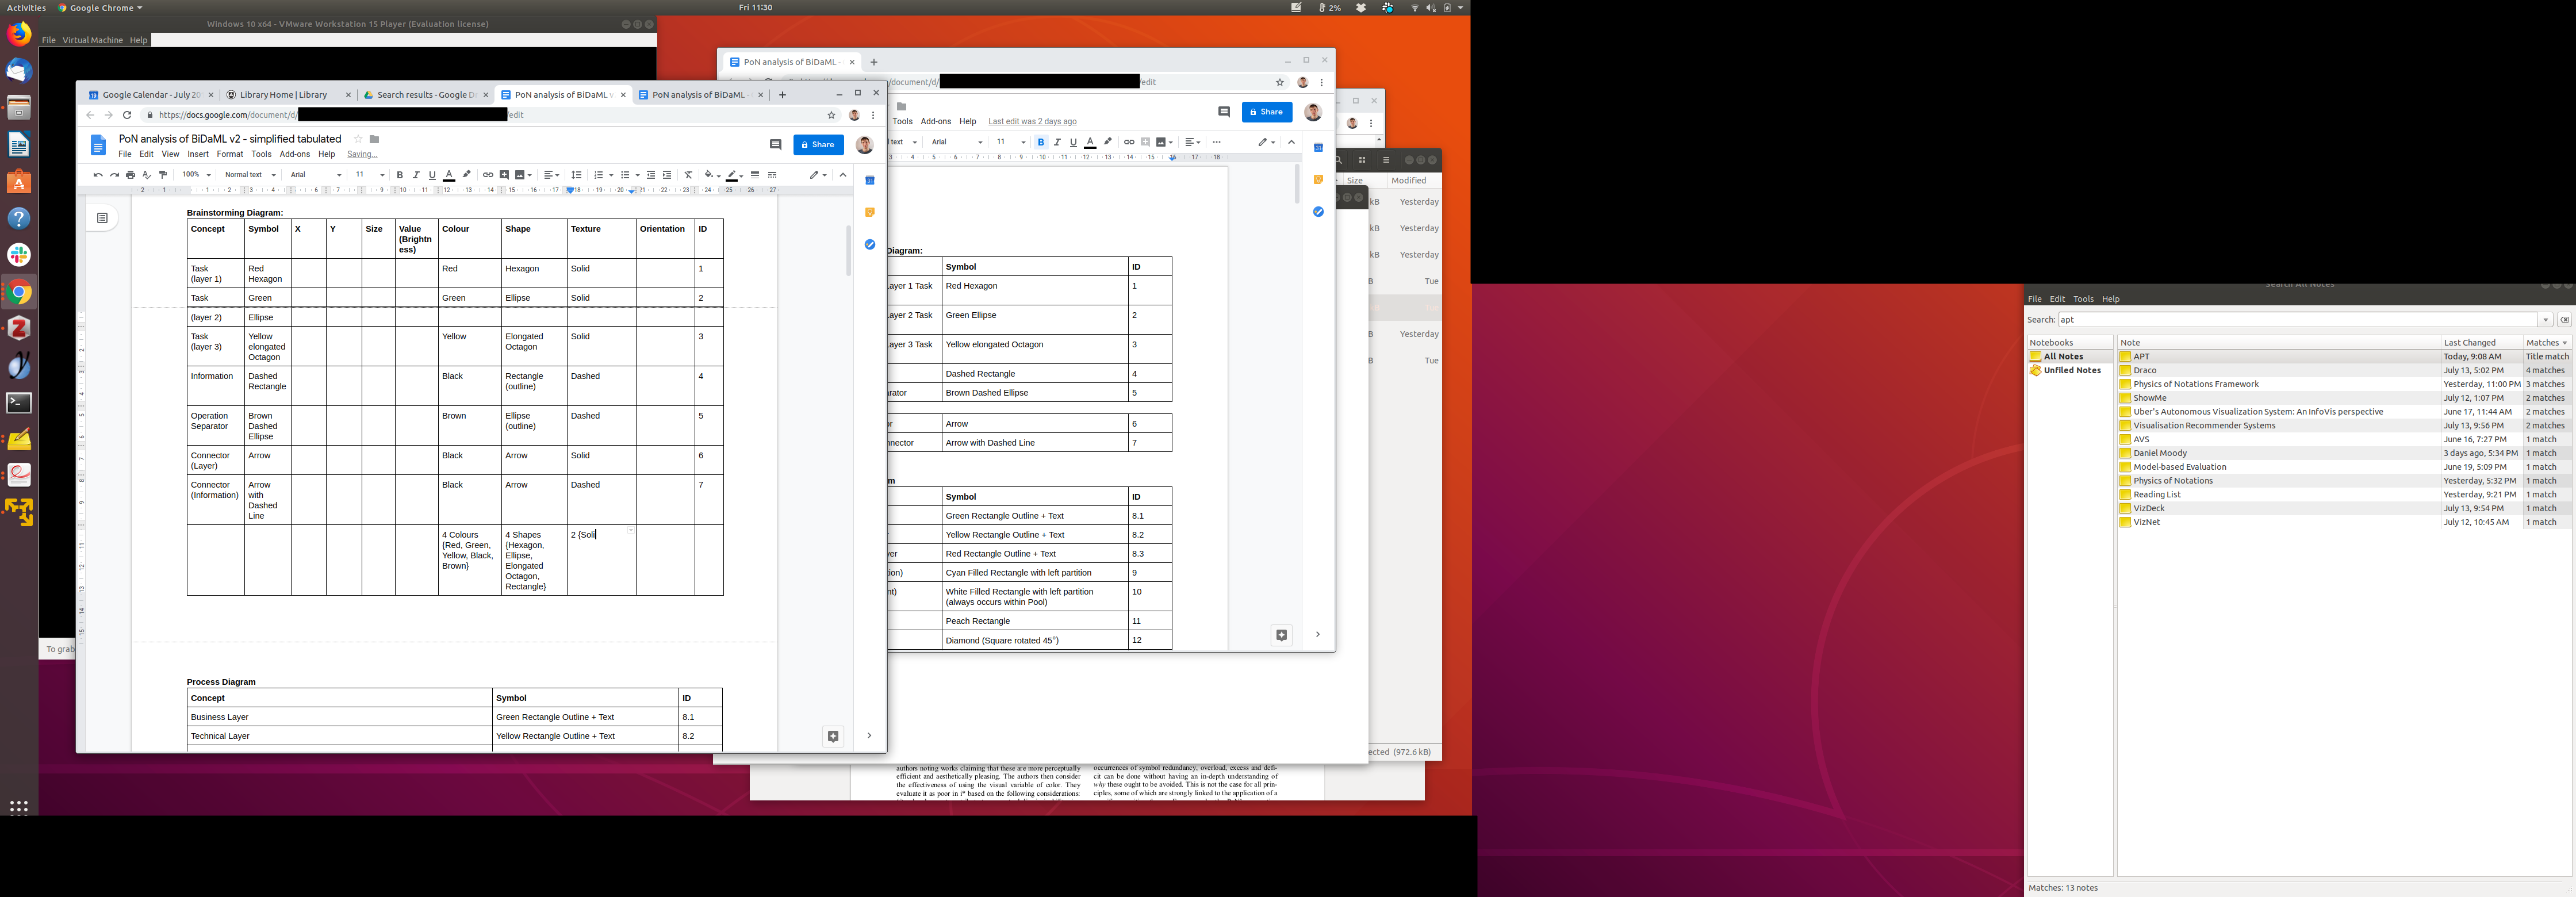Click the Print icon in Docs toolbar
2576x897 pixels.
click(x=130, y=175)
